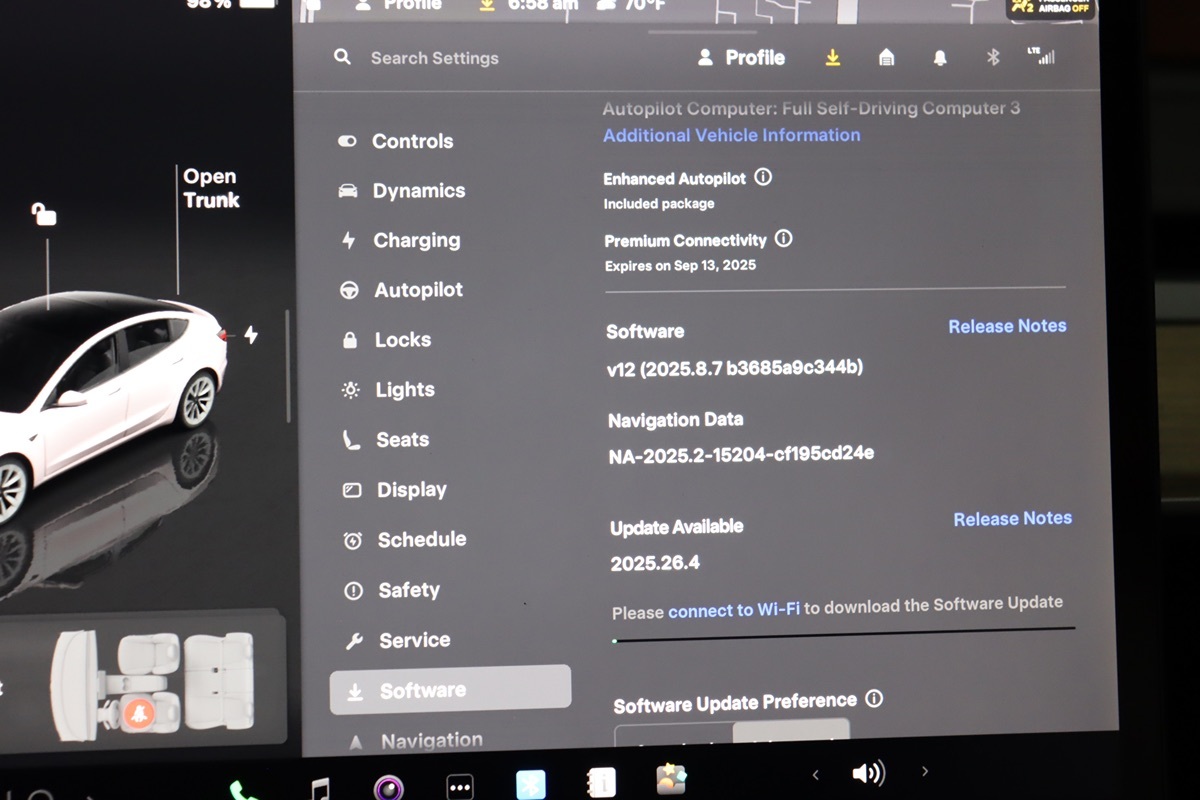This screenshot has width=1200, height=800.
Task: Tap the speaker volume icon
Action: (x=868, y=773)
